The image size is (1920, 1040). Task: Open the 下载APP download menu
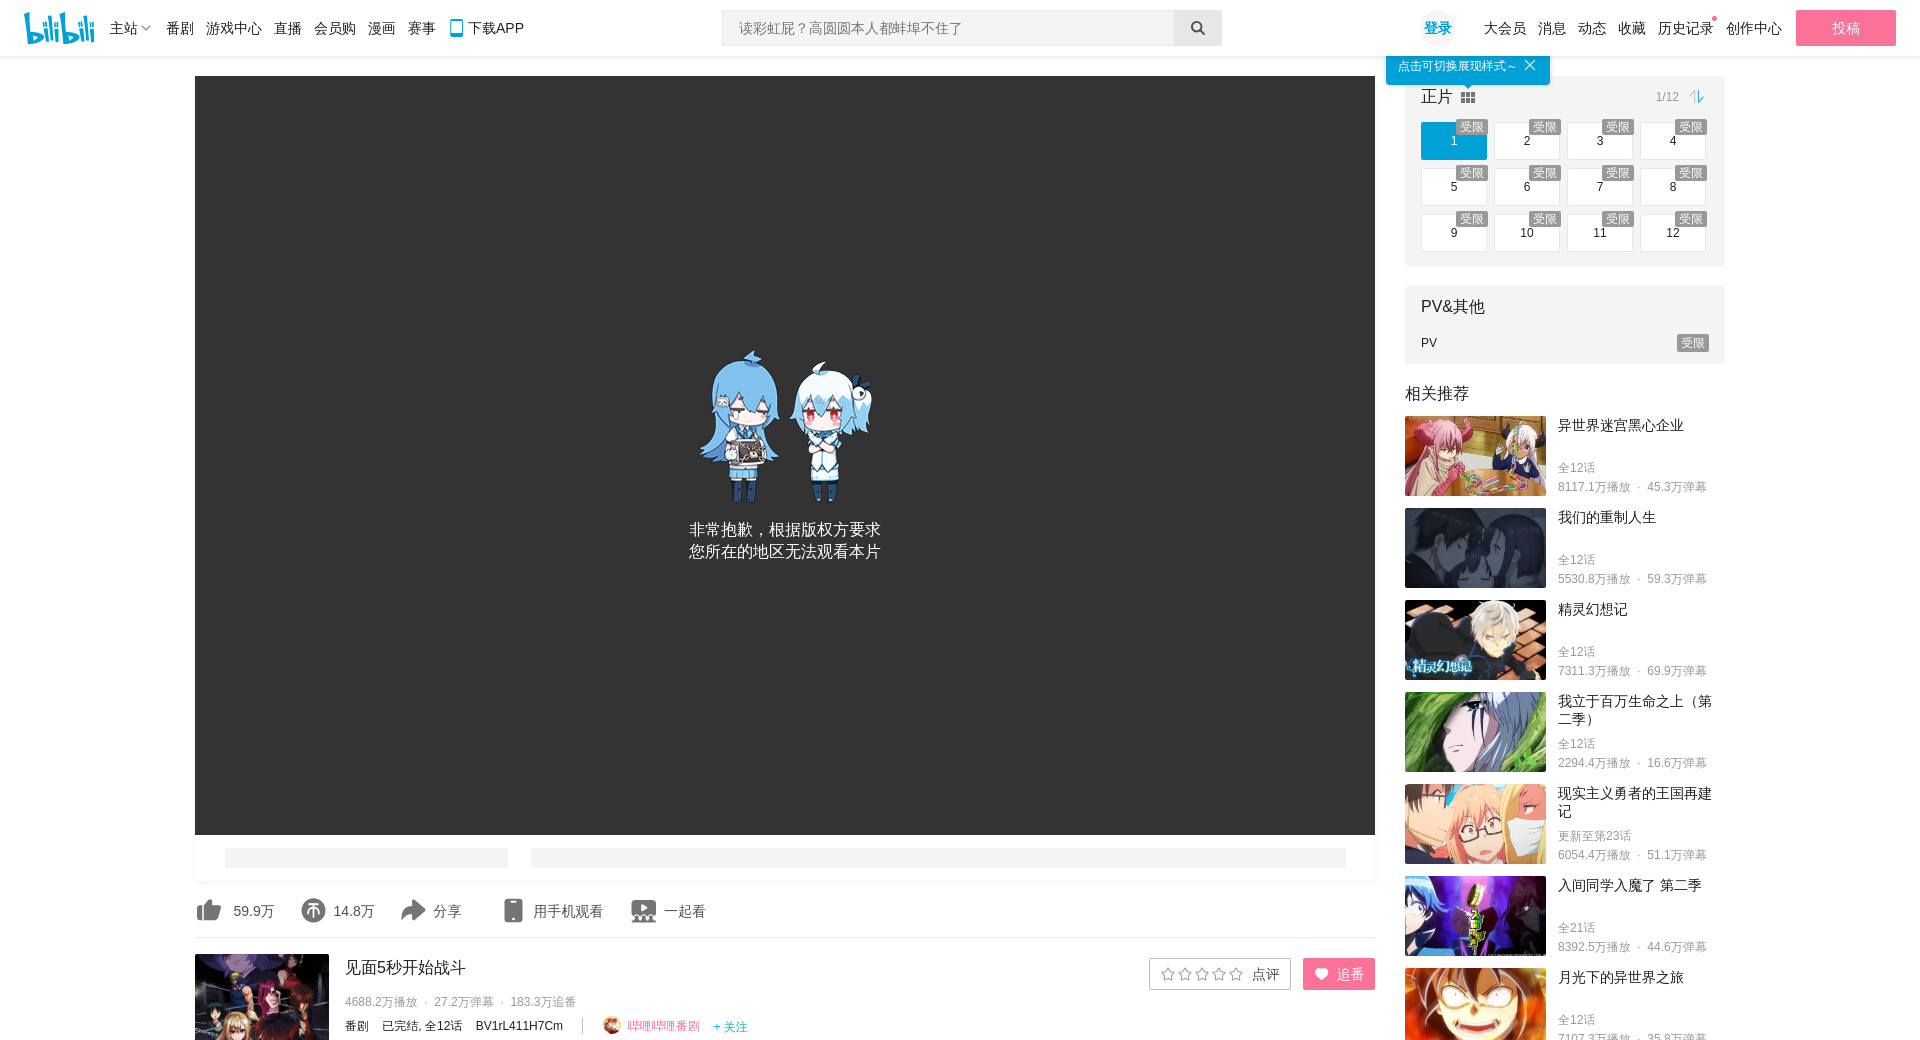click(x=486, y=28)
